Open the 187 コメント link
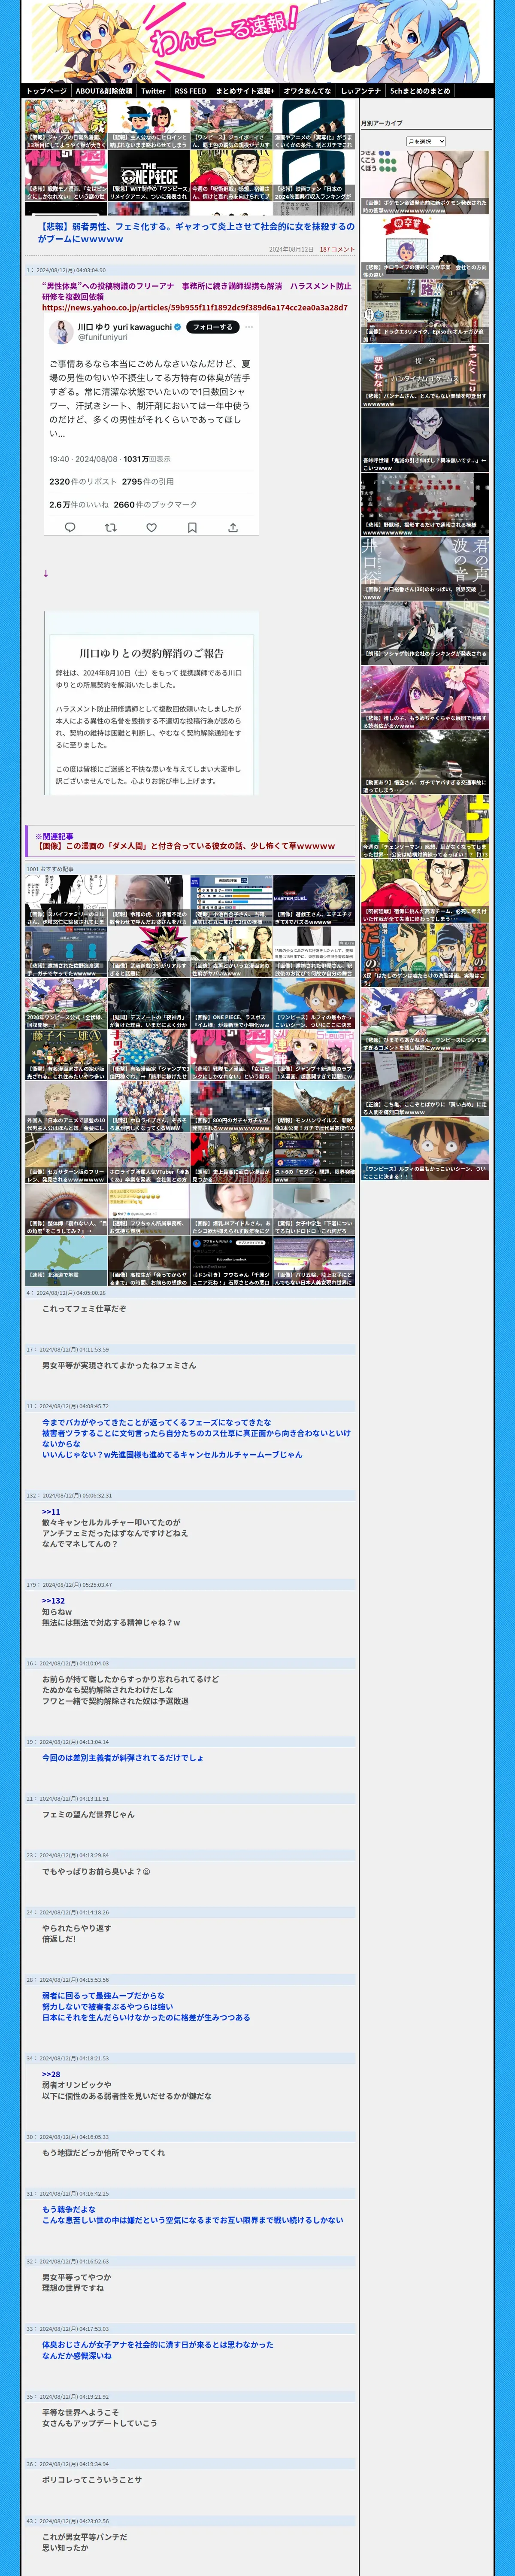515x2576 pixels. pyautogui.click(x=337, y=249)
